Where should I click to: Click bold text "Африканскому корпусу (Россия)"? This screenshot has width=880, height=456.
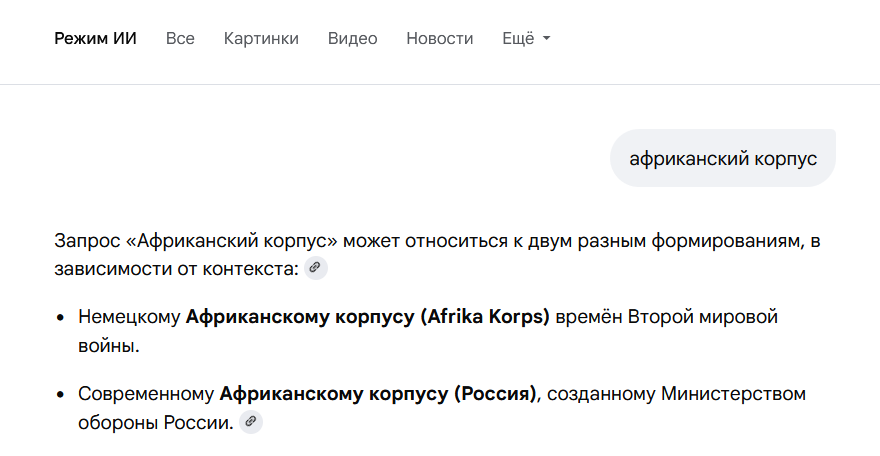(x=378, y=394)
